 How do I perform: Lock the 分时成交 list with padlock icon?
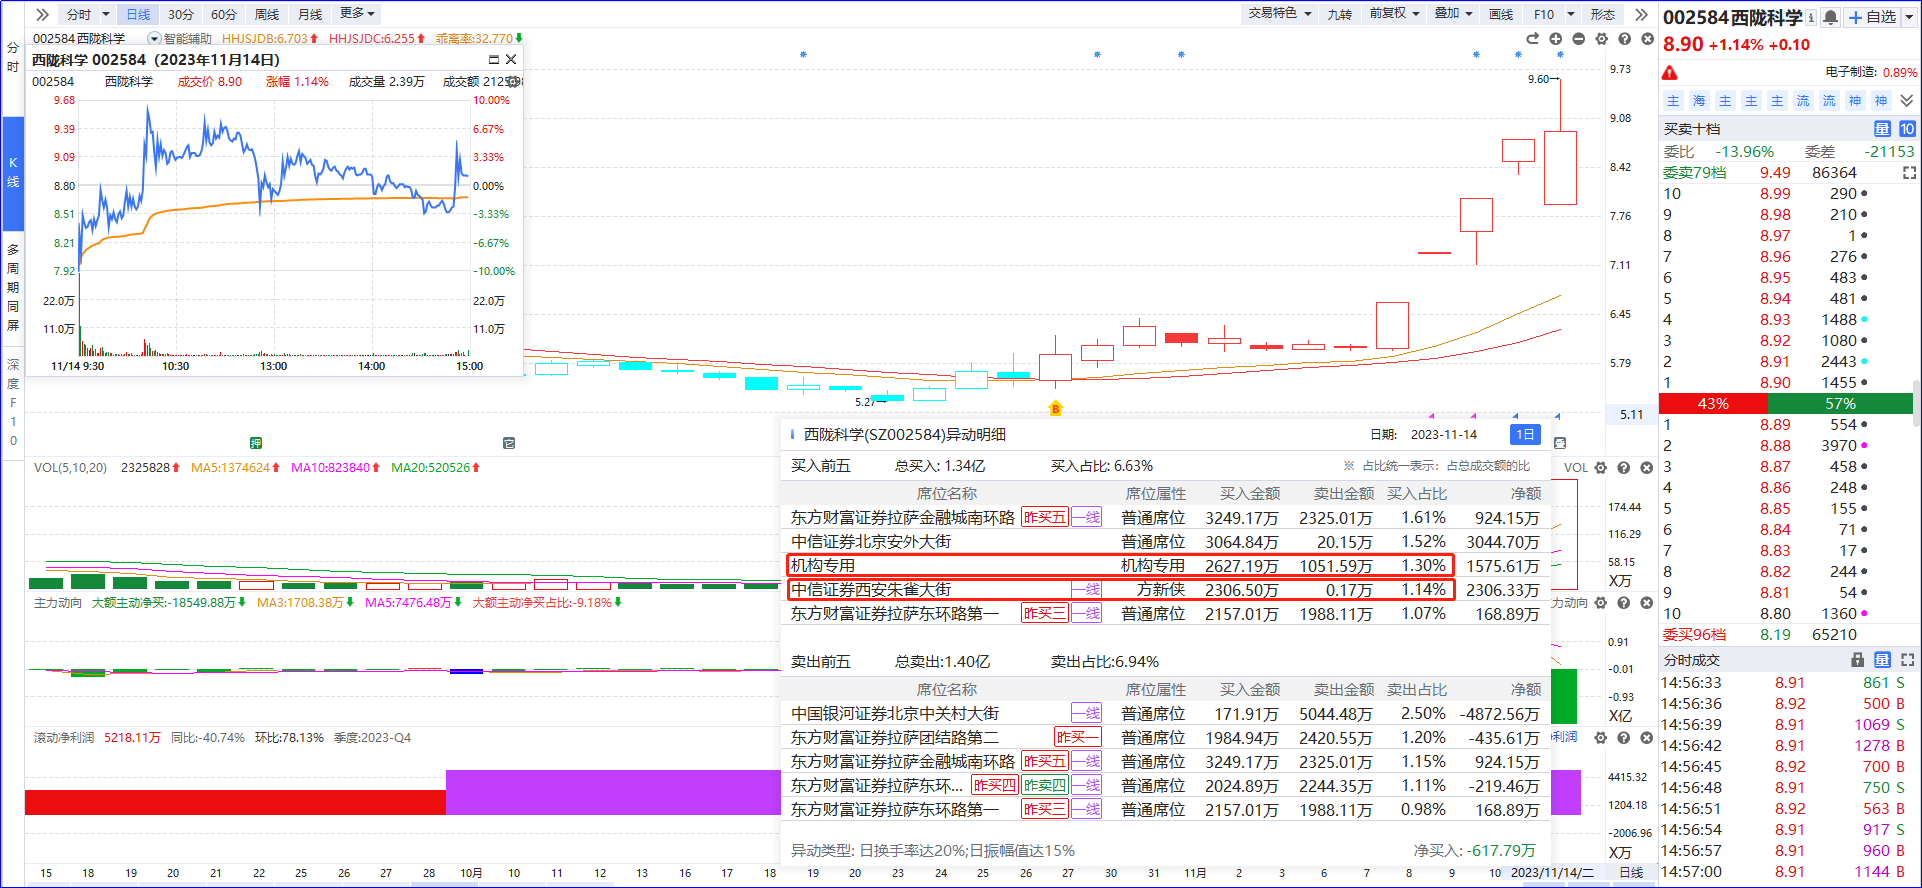tap(1857, 660)
